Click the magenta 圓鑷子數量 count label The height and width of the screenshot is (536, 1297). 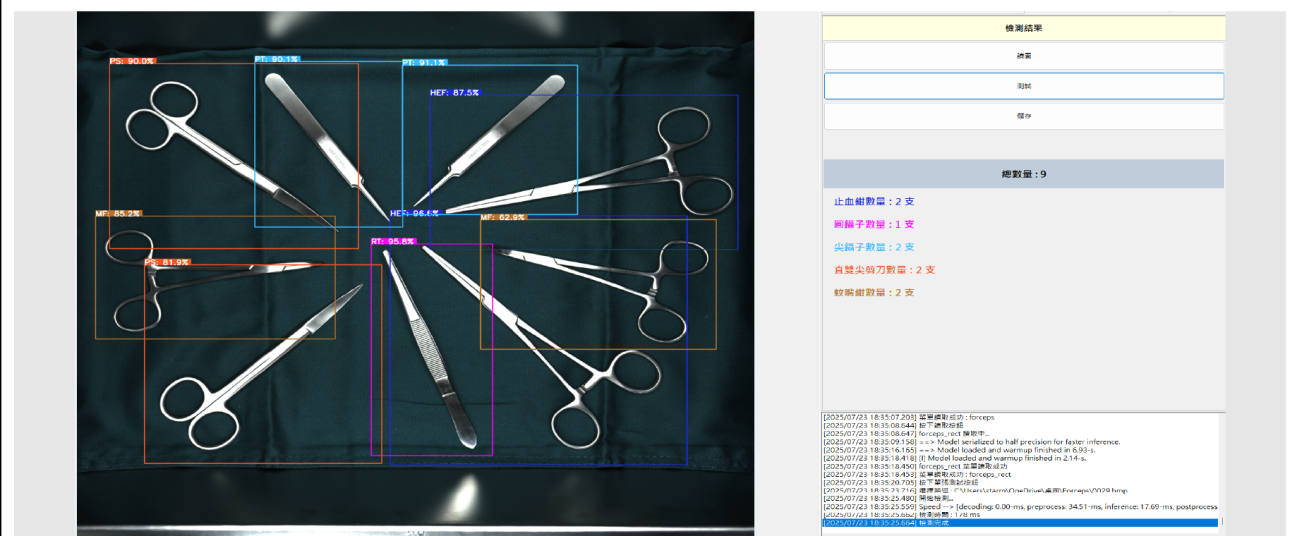point(874,225)
